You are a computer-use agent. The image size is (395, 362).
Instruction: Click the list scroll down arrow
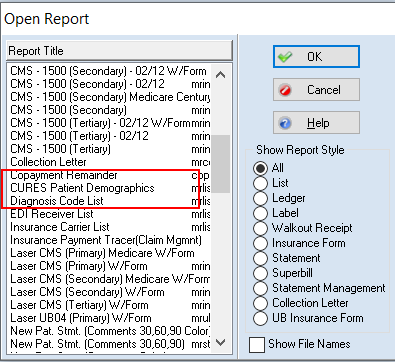coord(221,342)
